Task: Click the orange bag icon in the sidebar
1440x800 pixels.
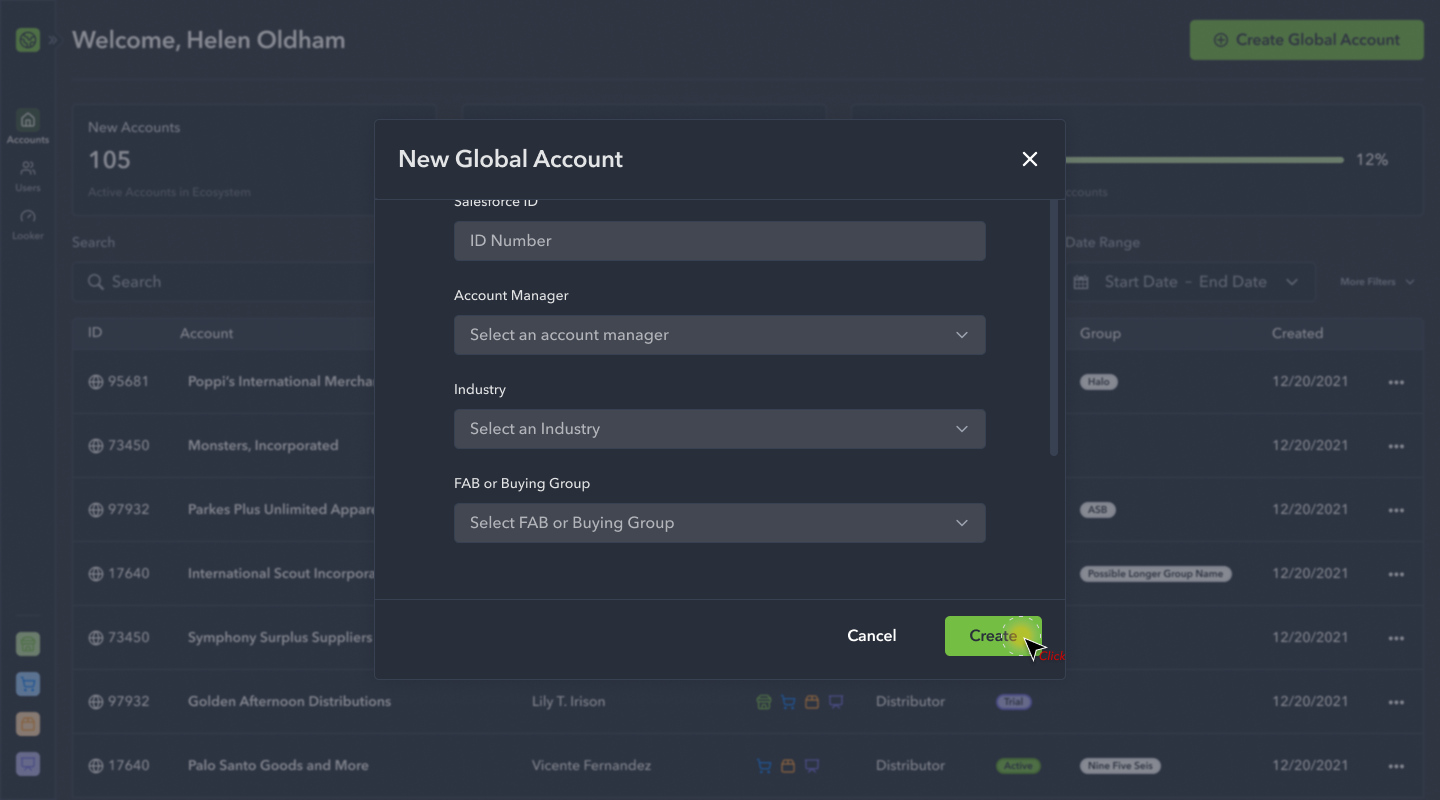Action: coord(27,724)
